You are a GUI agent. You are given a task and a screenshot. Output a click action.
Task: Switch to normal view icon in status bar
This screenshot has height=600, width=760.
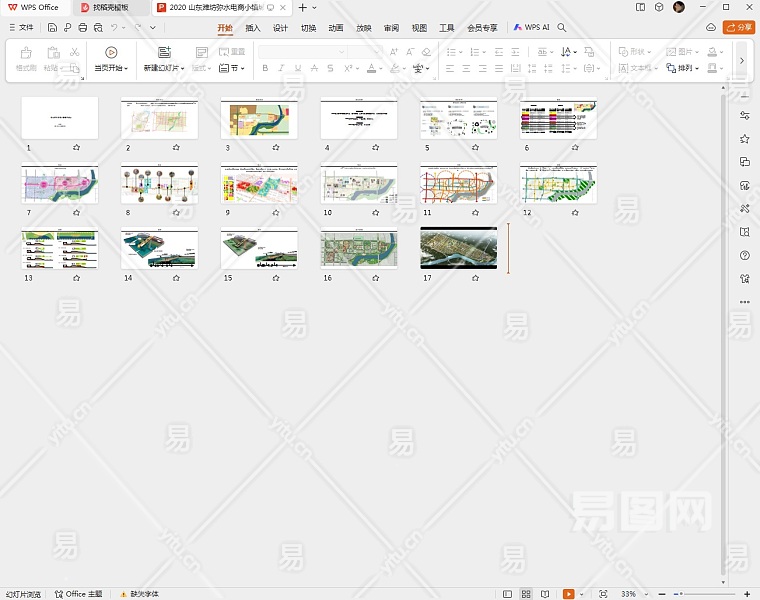[507, 594]
